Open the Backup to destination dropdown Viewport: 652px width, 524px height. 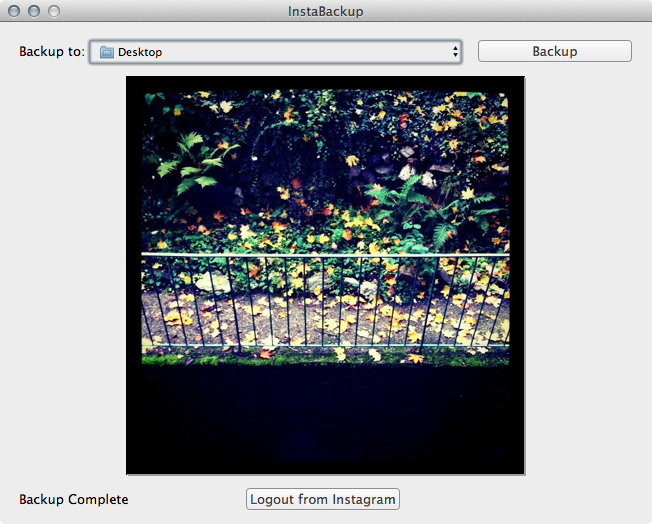coord(276,52)
